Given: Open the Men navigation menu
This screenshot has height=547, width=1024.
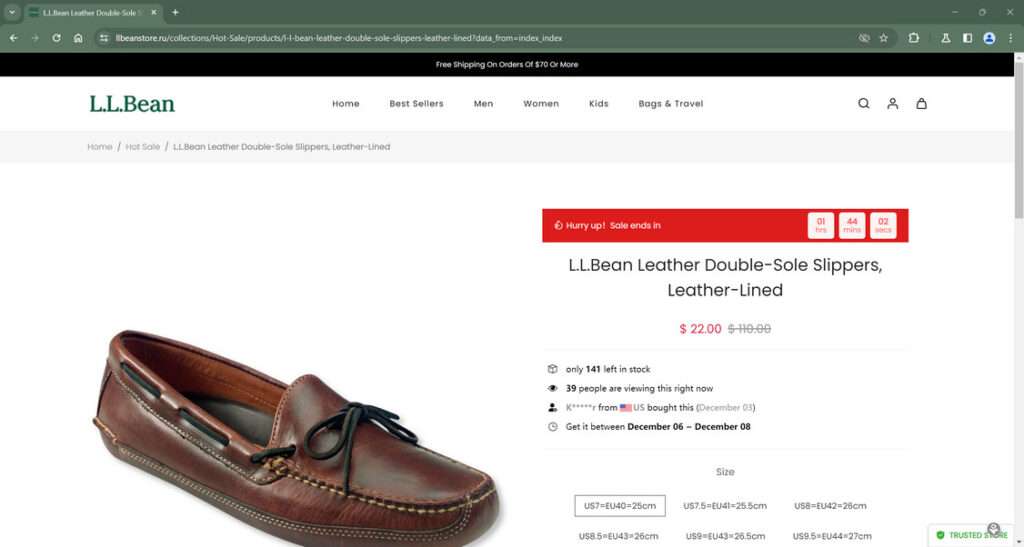Looking at the screenshot, I should click(483, 103).
